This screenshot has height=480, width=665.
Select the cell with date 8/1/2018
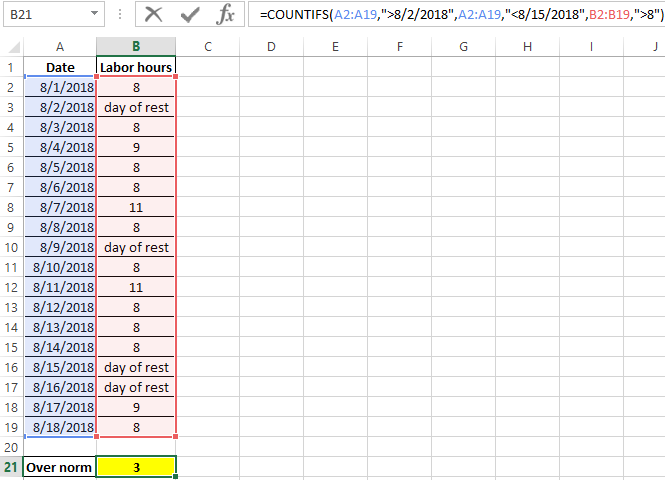(x=60, y=87)
